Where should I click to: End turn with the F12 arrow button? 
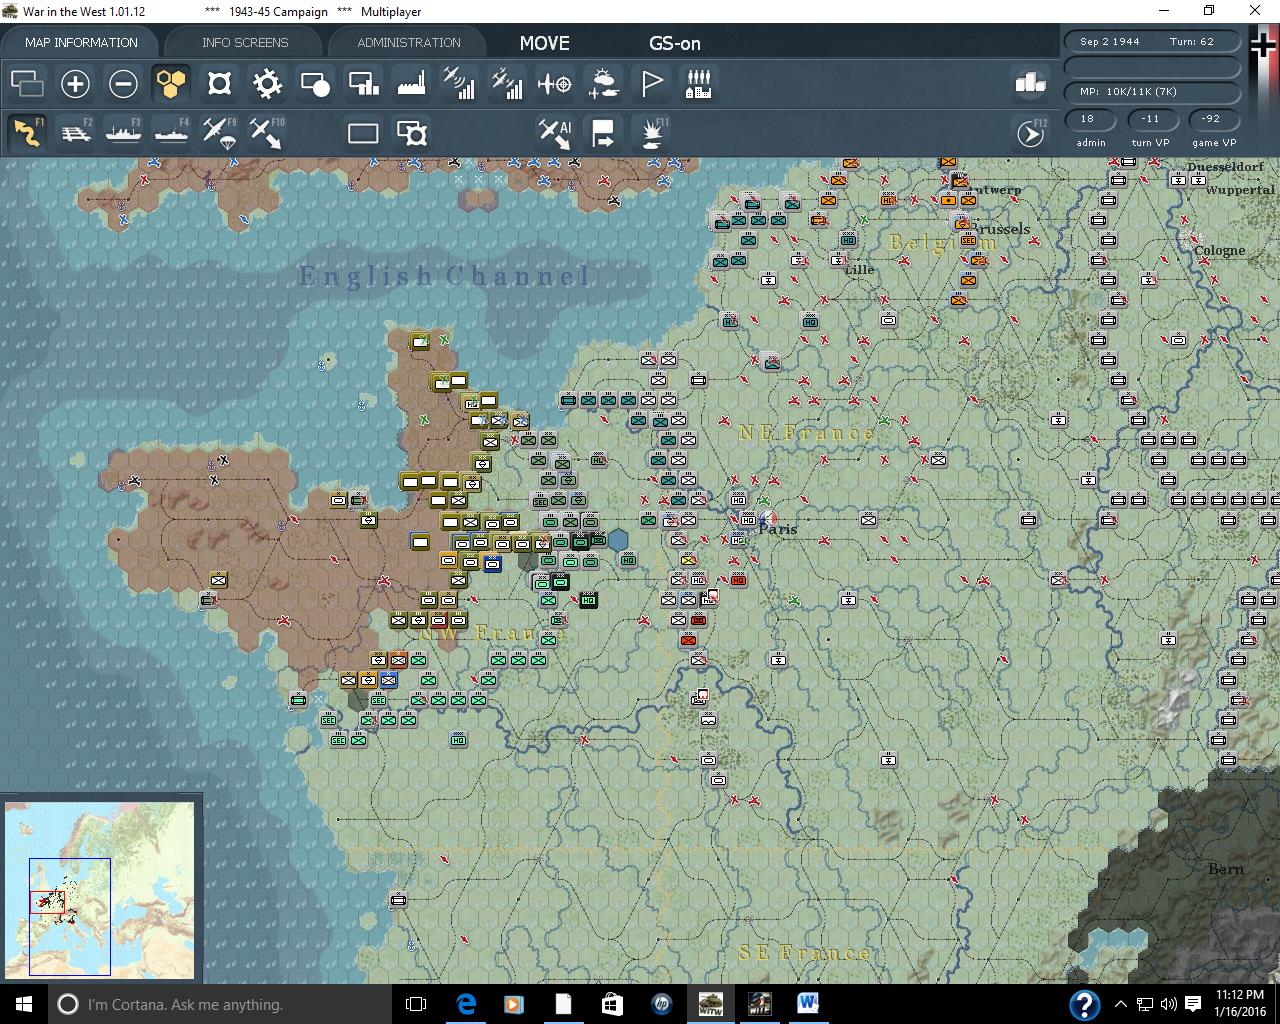1031,133
